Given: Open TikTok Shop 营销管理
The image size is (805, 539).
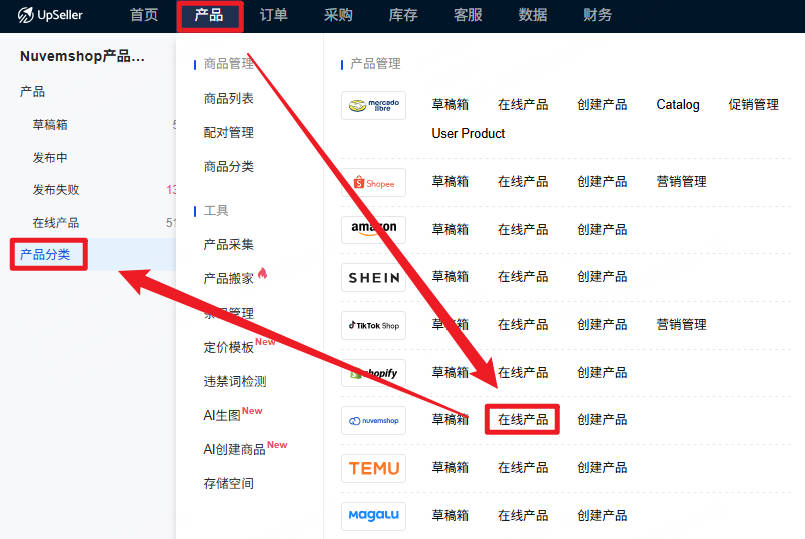Looking at the screenshot, I should tap(681, 325).
